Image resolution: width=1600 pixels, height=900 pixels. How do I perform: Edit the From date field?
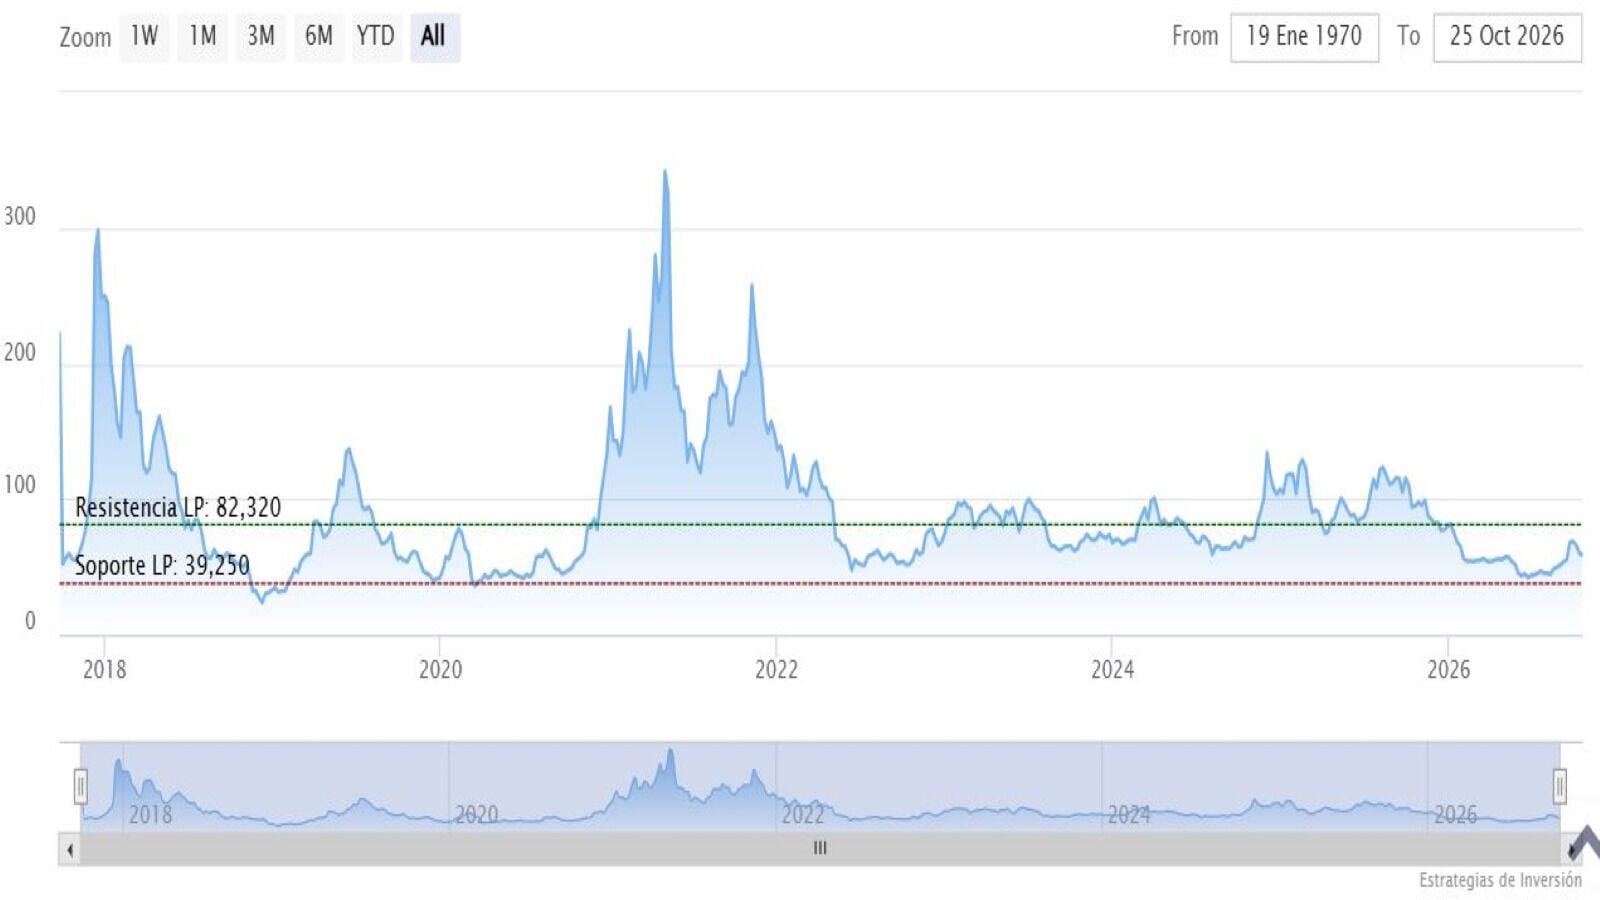coord(1304,37)
